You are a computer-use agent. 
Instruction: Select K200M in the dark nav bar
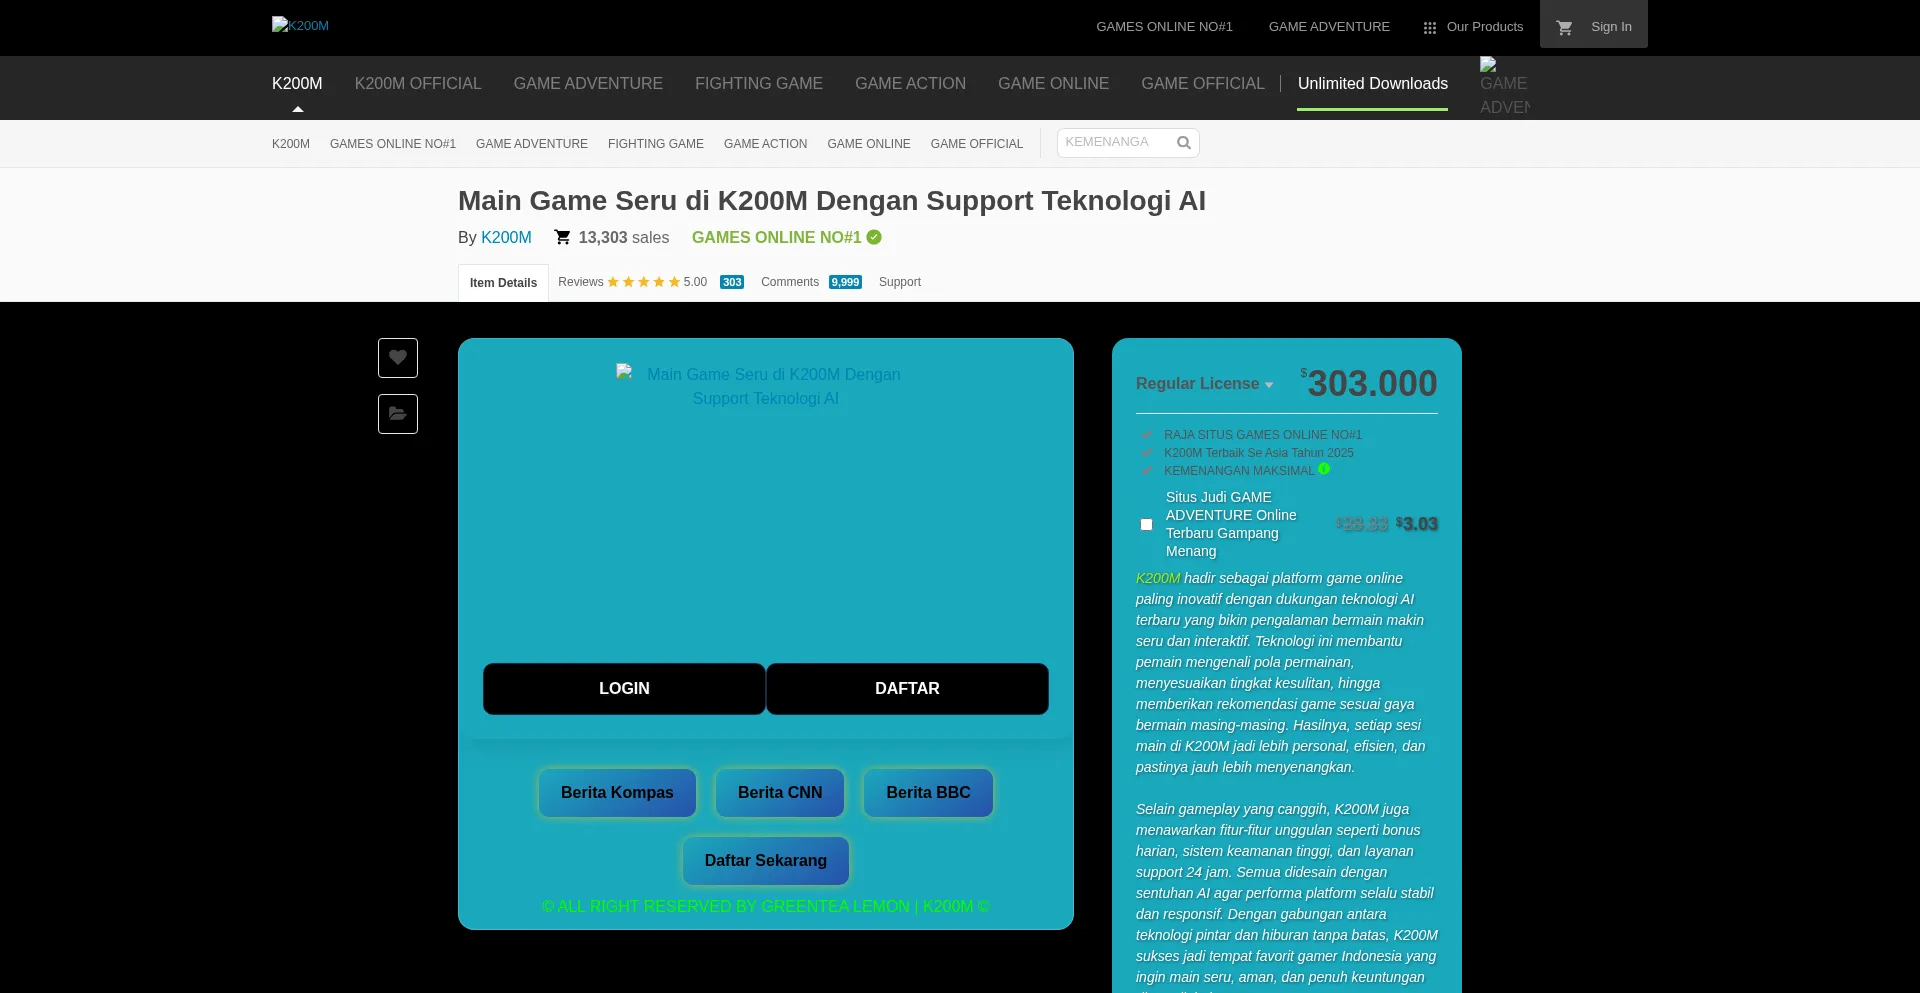(x=297, y=84)
